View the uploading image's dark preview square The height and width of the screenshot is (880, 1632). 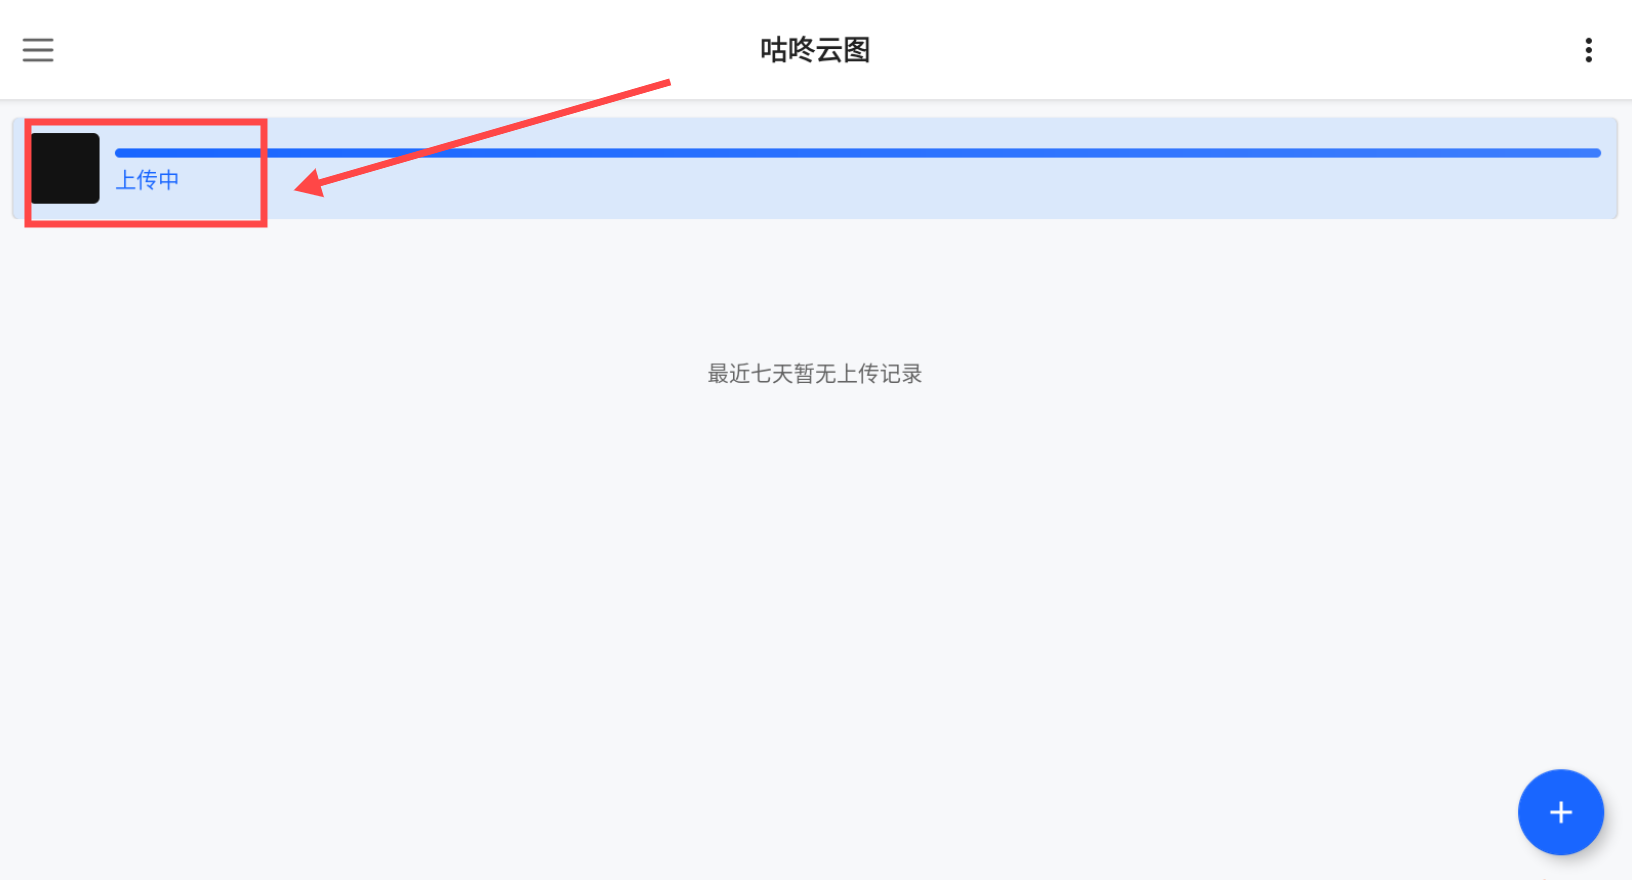(x=65, y=168)
